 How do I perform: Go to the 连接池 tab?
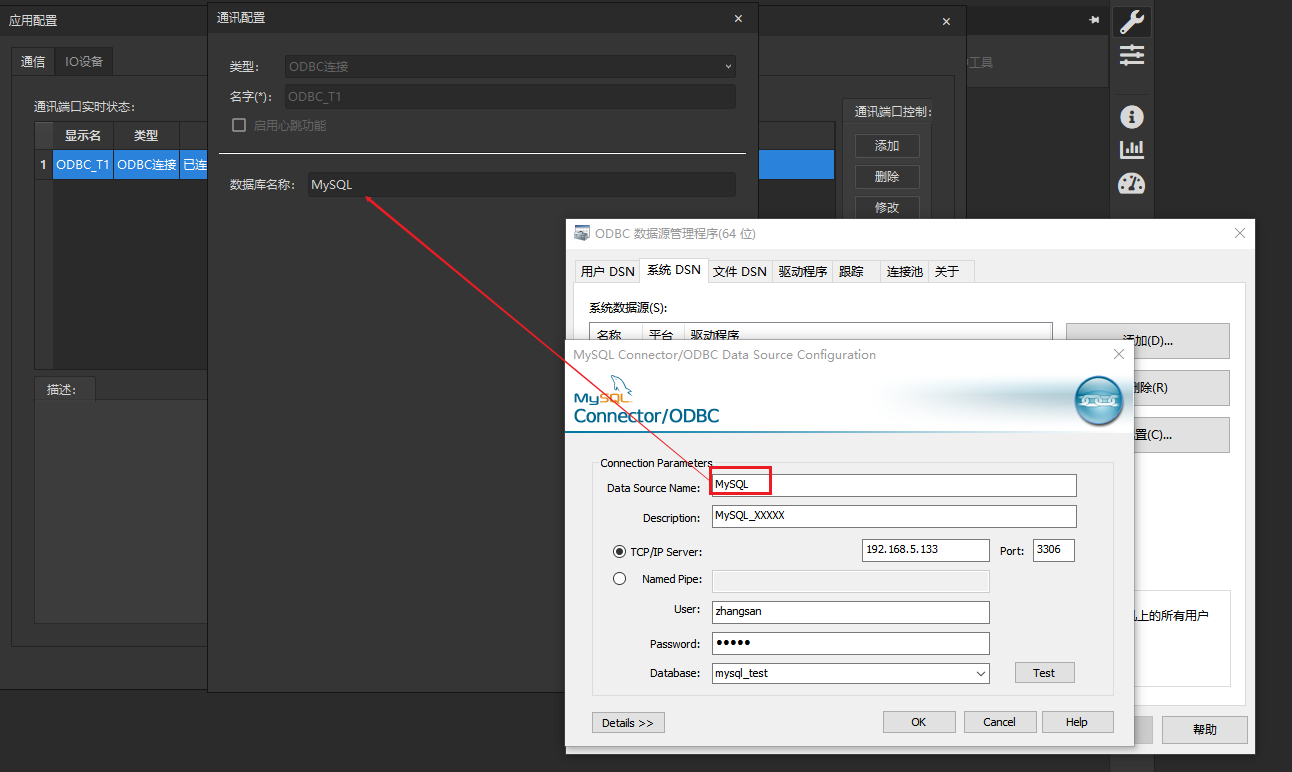(x=905, y=271)
